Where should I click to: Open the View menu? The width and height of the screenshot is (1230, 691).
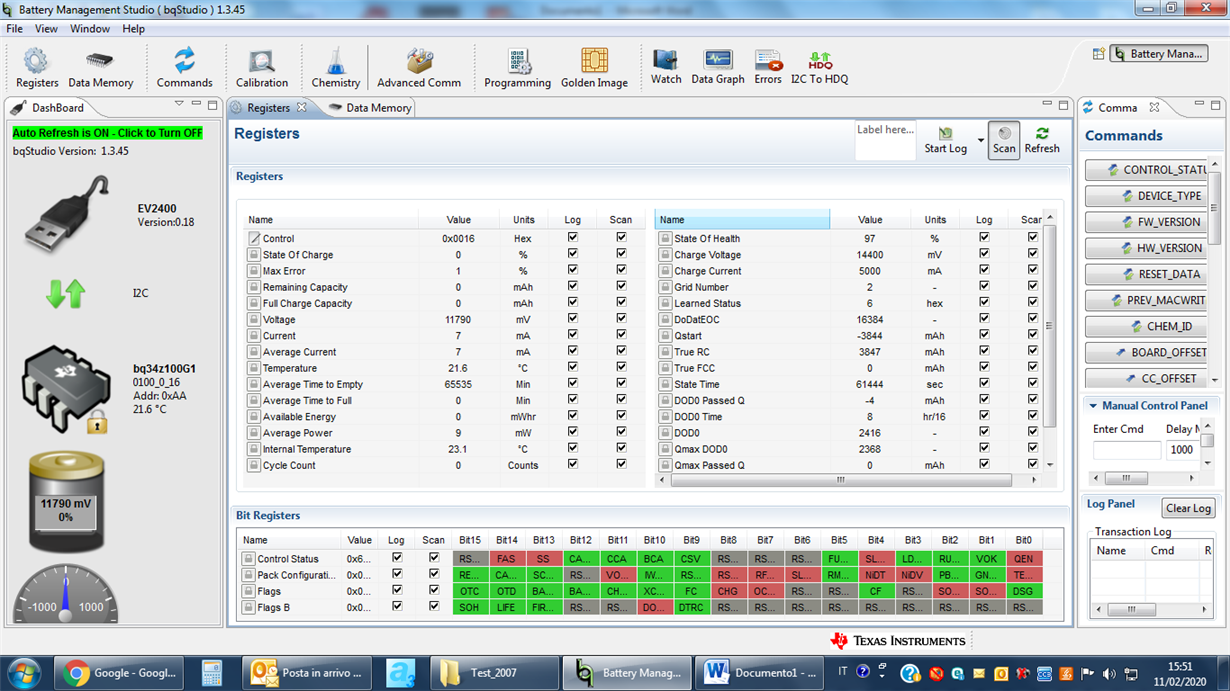point(46,29)
